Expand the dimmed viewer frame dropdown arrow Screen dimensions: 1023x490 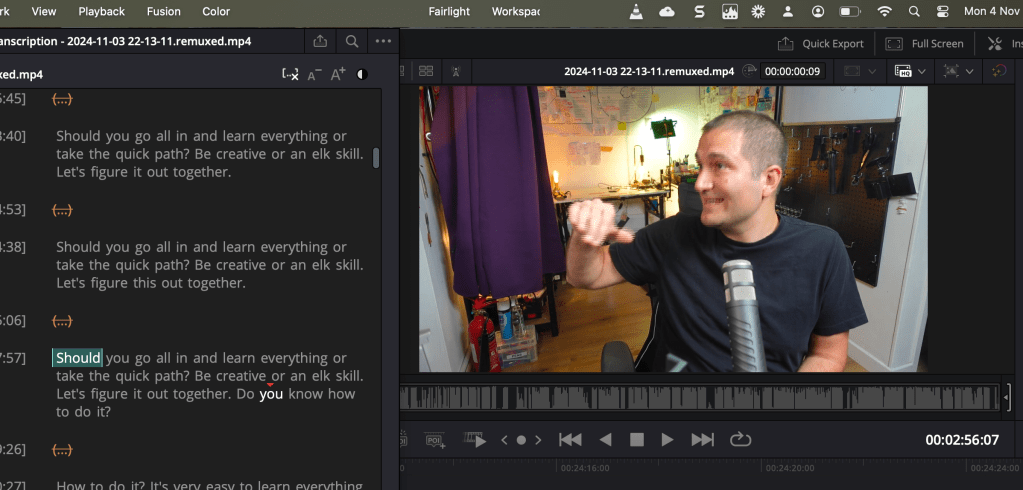click(x=872, y=72)
